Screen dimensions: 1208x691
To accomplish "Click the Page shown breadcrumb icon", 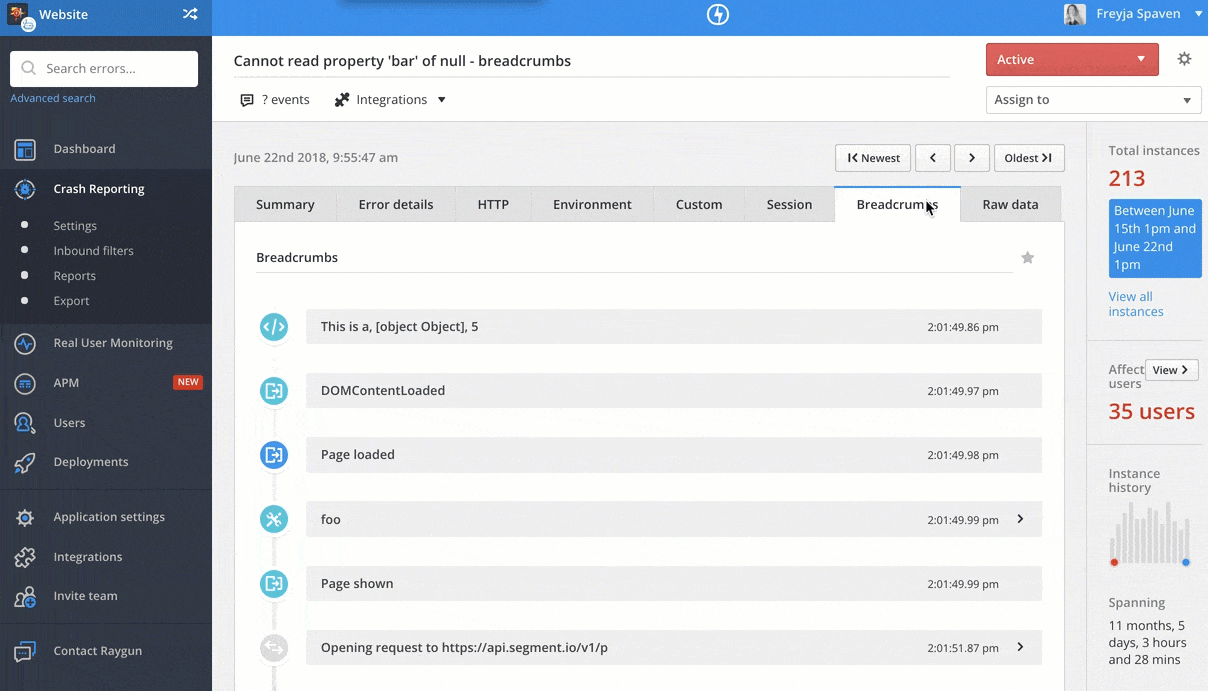I will (x=274, y=583).
